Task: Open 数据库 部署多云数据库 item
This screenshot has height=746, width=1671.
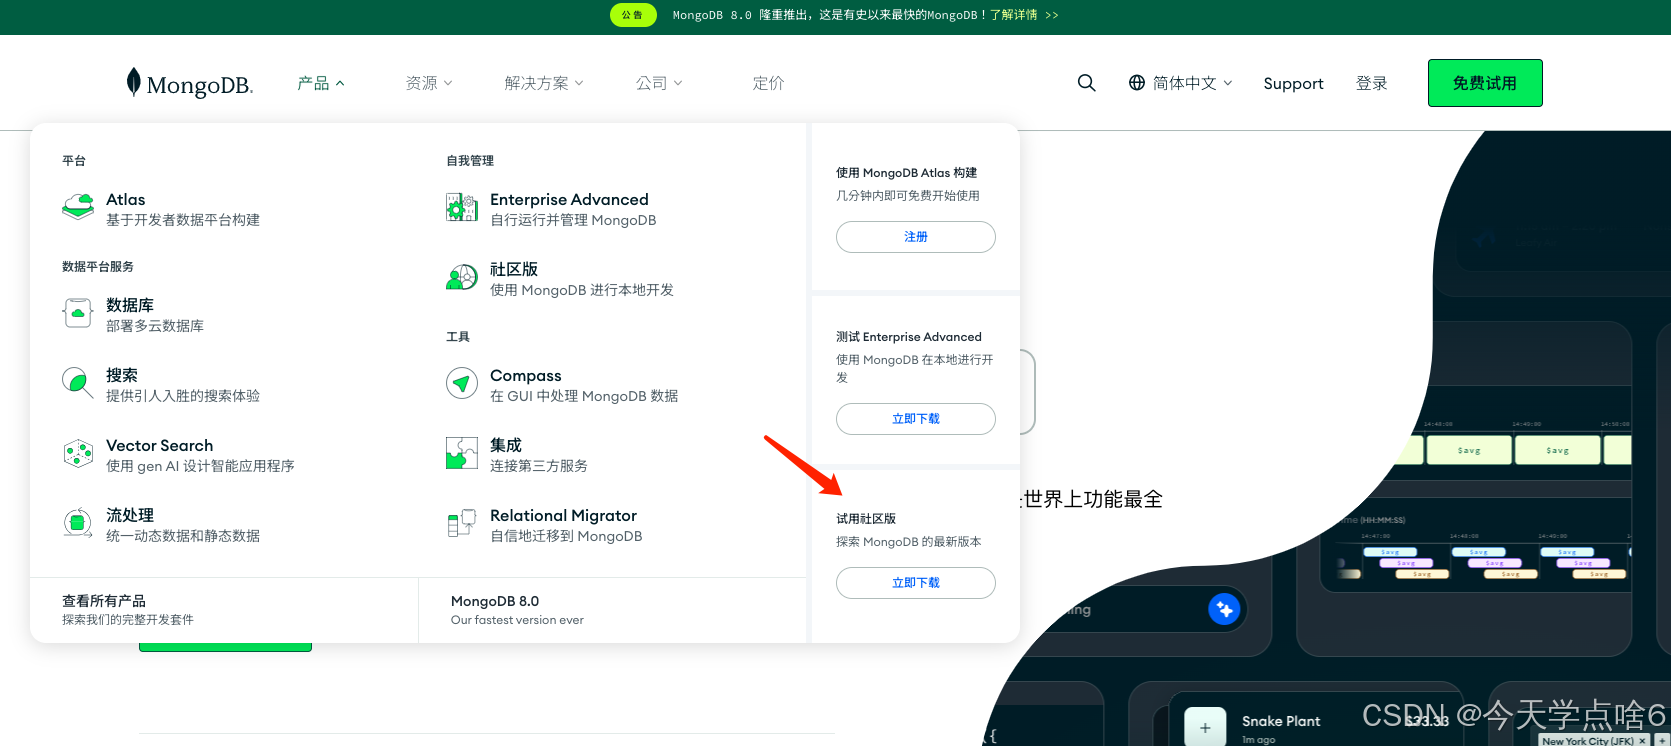Action: click(134, 315)
